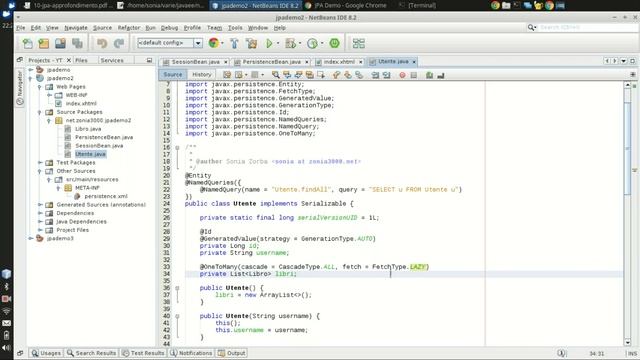Click the Comment code icon
The image size is (640, 360).
click(429, 75)
